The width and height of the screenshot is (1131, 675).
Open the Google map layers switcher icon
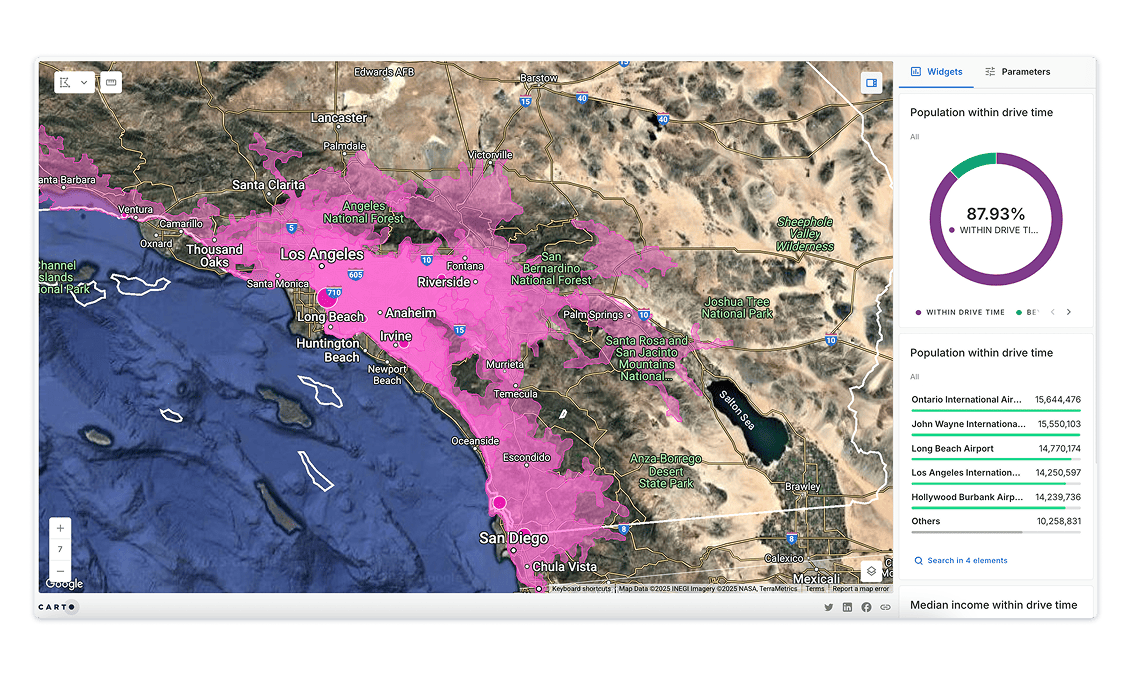point(870,570)
